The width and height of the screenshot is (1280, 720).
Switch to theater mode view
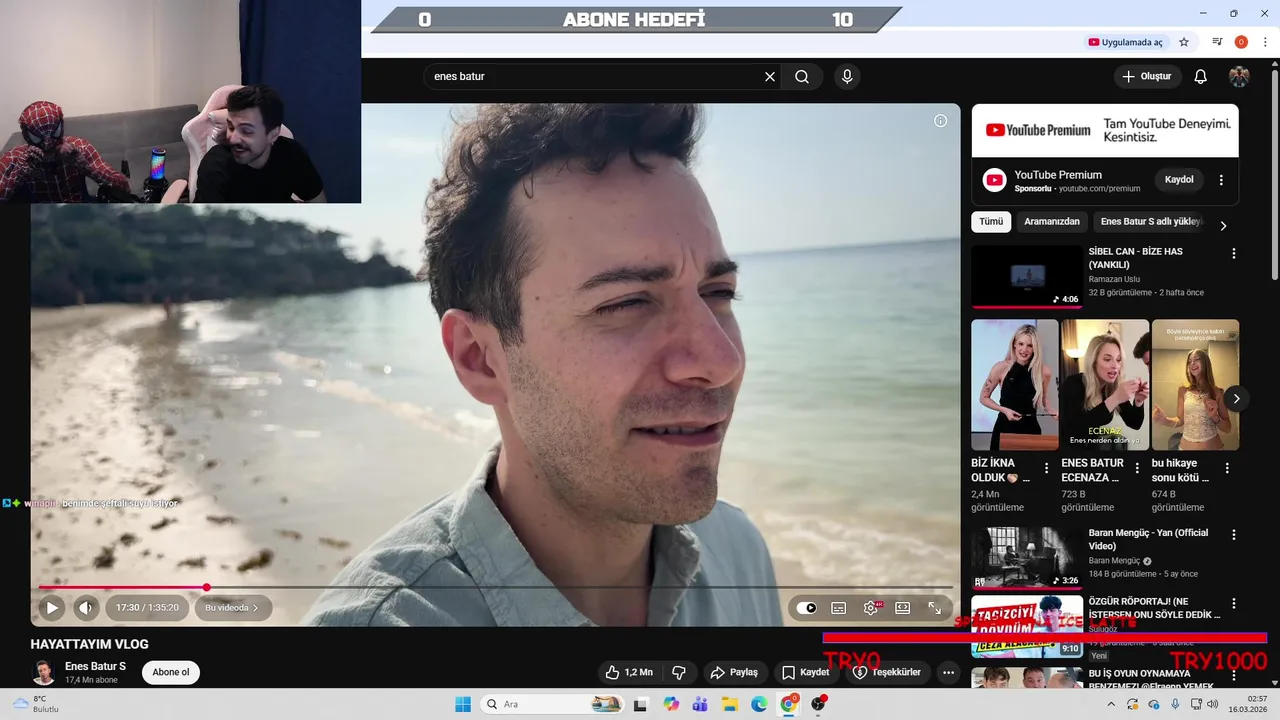[903, 608]
